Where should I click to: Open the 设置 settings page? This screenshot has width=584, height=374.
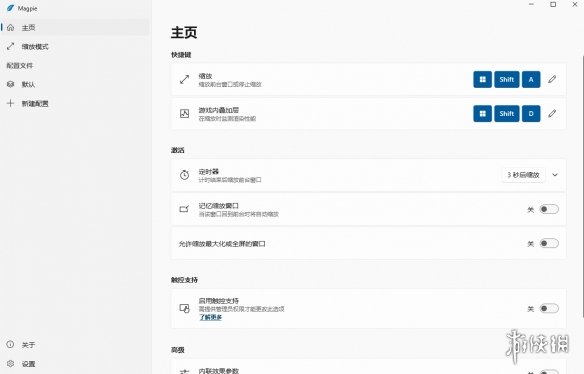75,364
